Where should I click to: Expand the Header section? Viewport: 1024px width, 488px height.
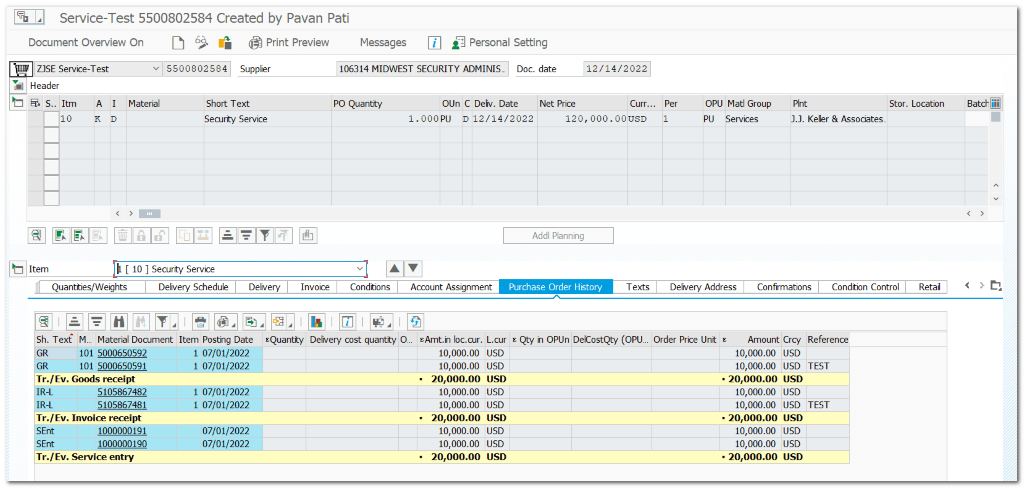[x=17, y=86]
